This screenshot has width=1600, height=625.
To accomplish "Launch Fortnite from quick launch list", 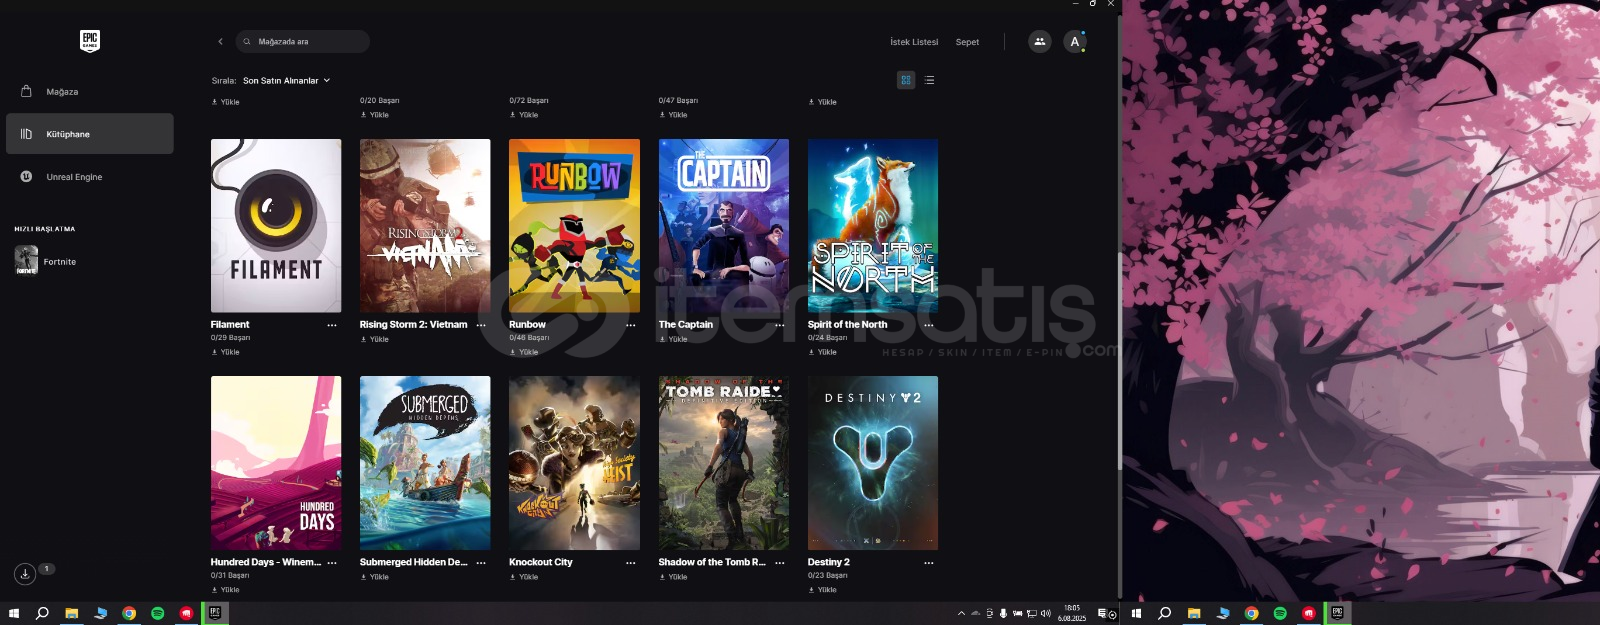I will [x=46, y=261].
